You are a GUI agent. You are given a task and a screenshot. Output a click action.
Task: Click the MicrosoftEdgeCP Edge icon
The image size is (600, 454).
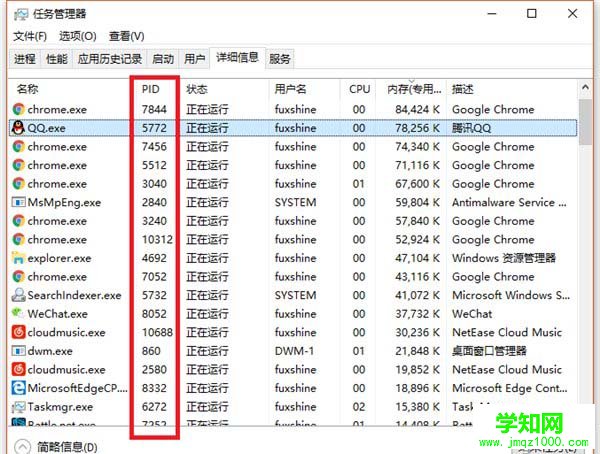[x=18, y=388]
